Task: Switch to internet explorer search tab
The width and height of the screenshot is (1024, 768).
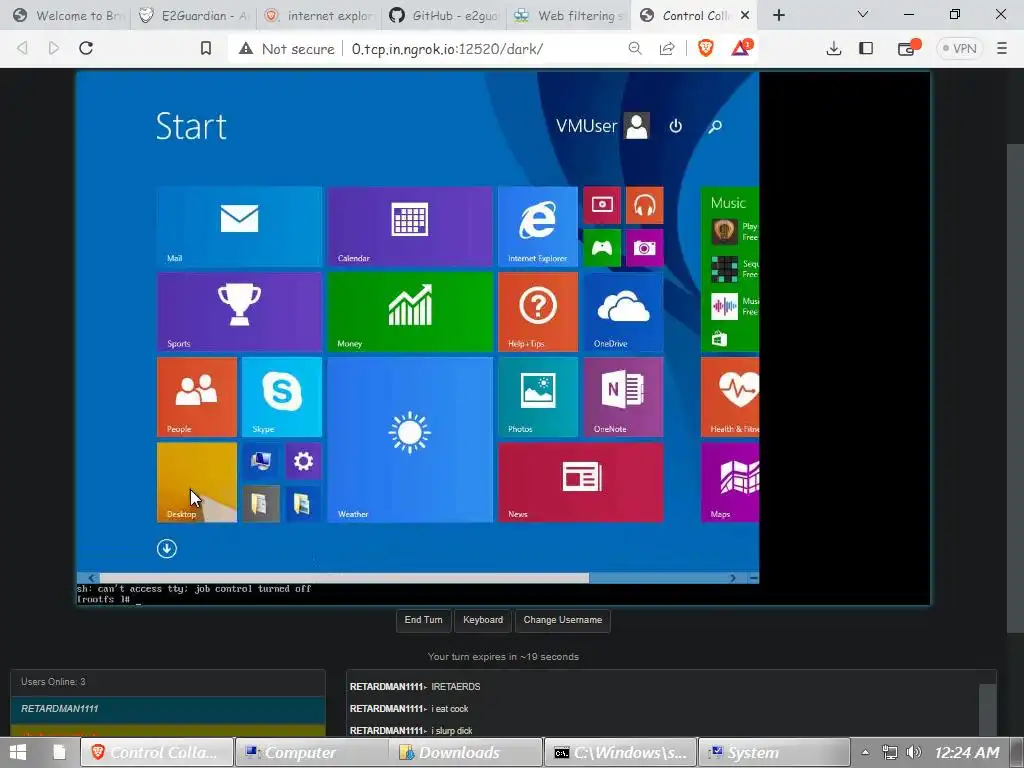Action: 319,16
